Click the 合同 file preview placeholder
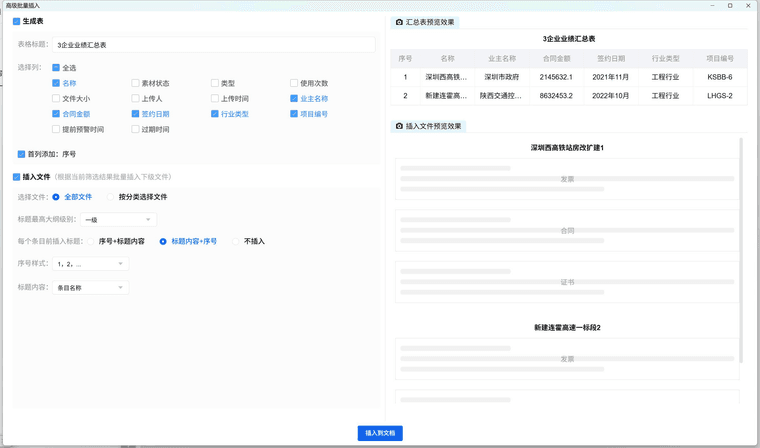760x448 pixels. [x=567, y=231]
